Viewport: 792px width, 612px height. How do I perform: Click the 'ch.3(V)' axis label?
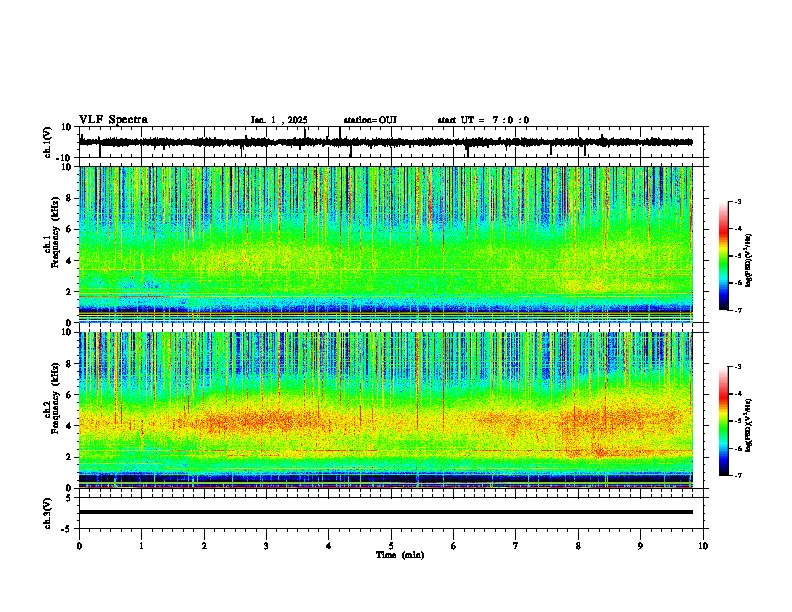[x=48, y=513]
